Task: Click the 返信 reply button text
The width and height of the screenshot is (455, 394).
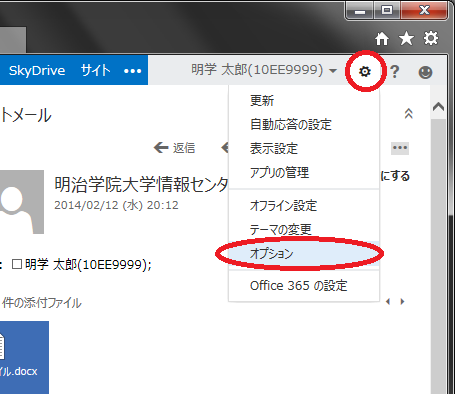Action: (x=184, y=148)
